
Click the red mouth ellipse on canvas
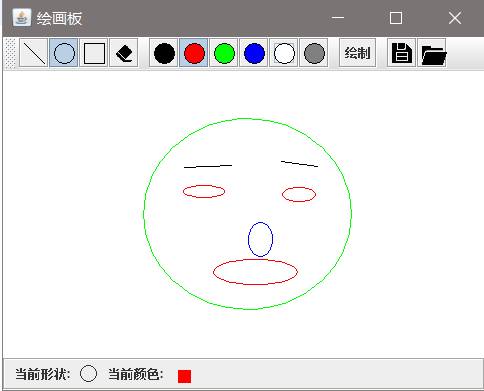(x=255, y=272)
